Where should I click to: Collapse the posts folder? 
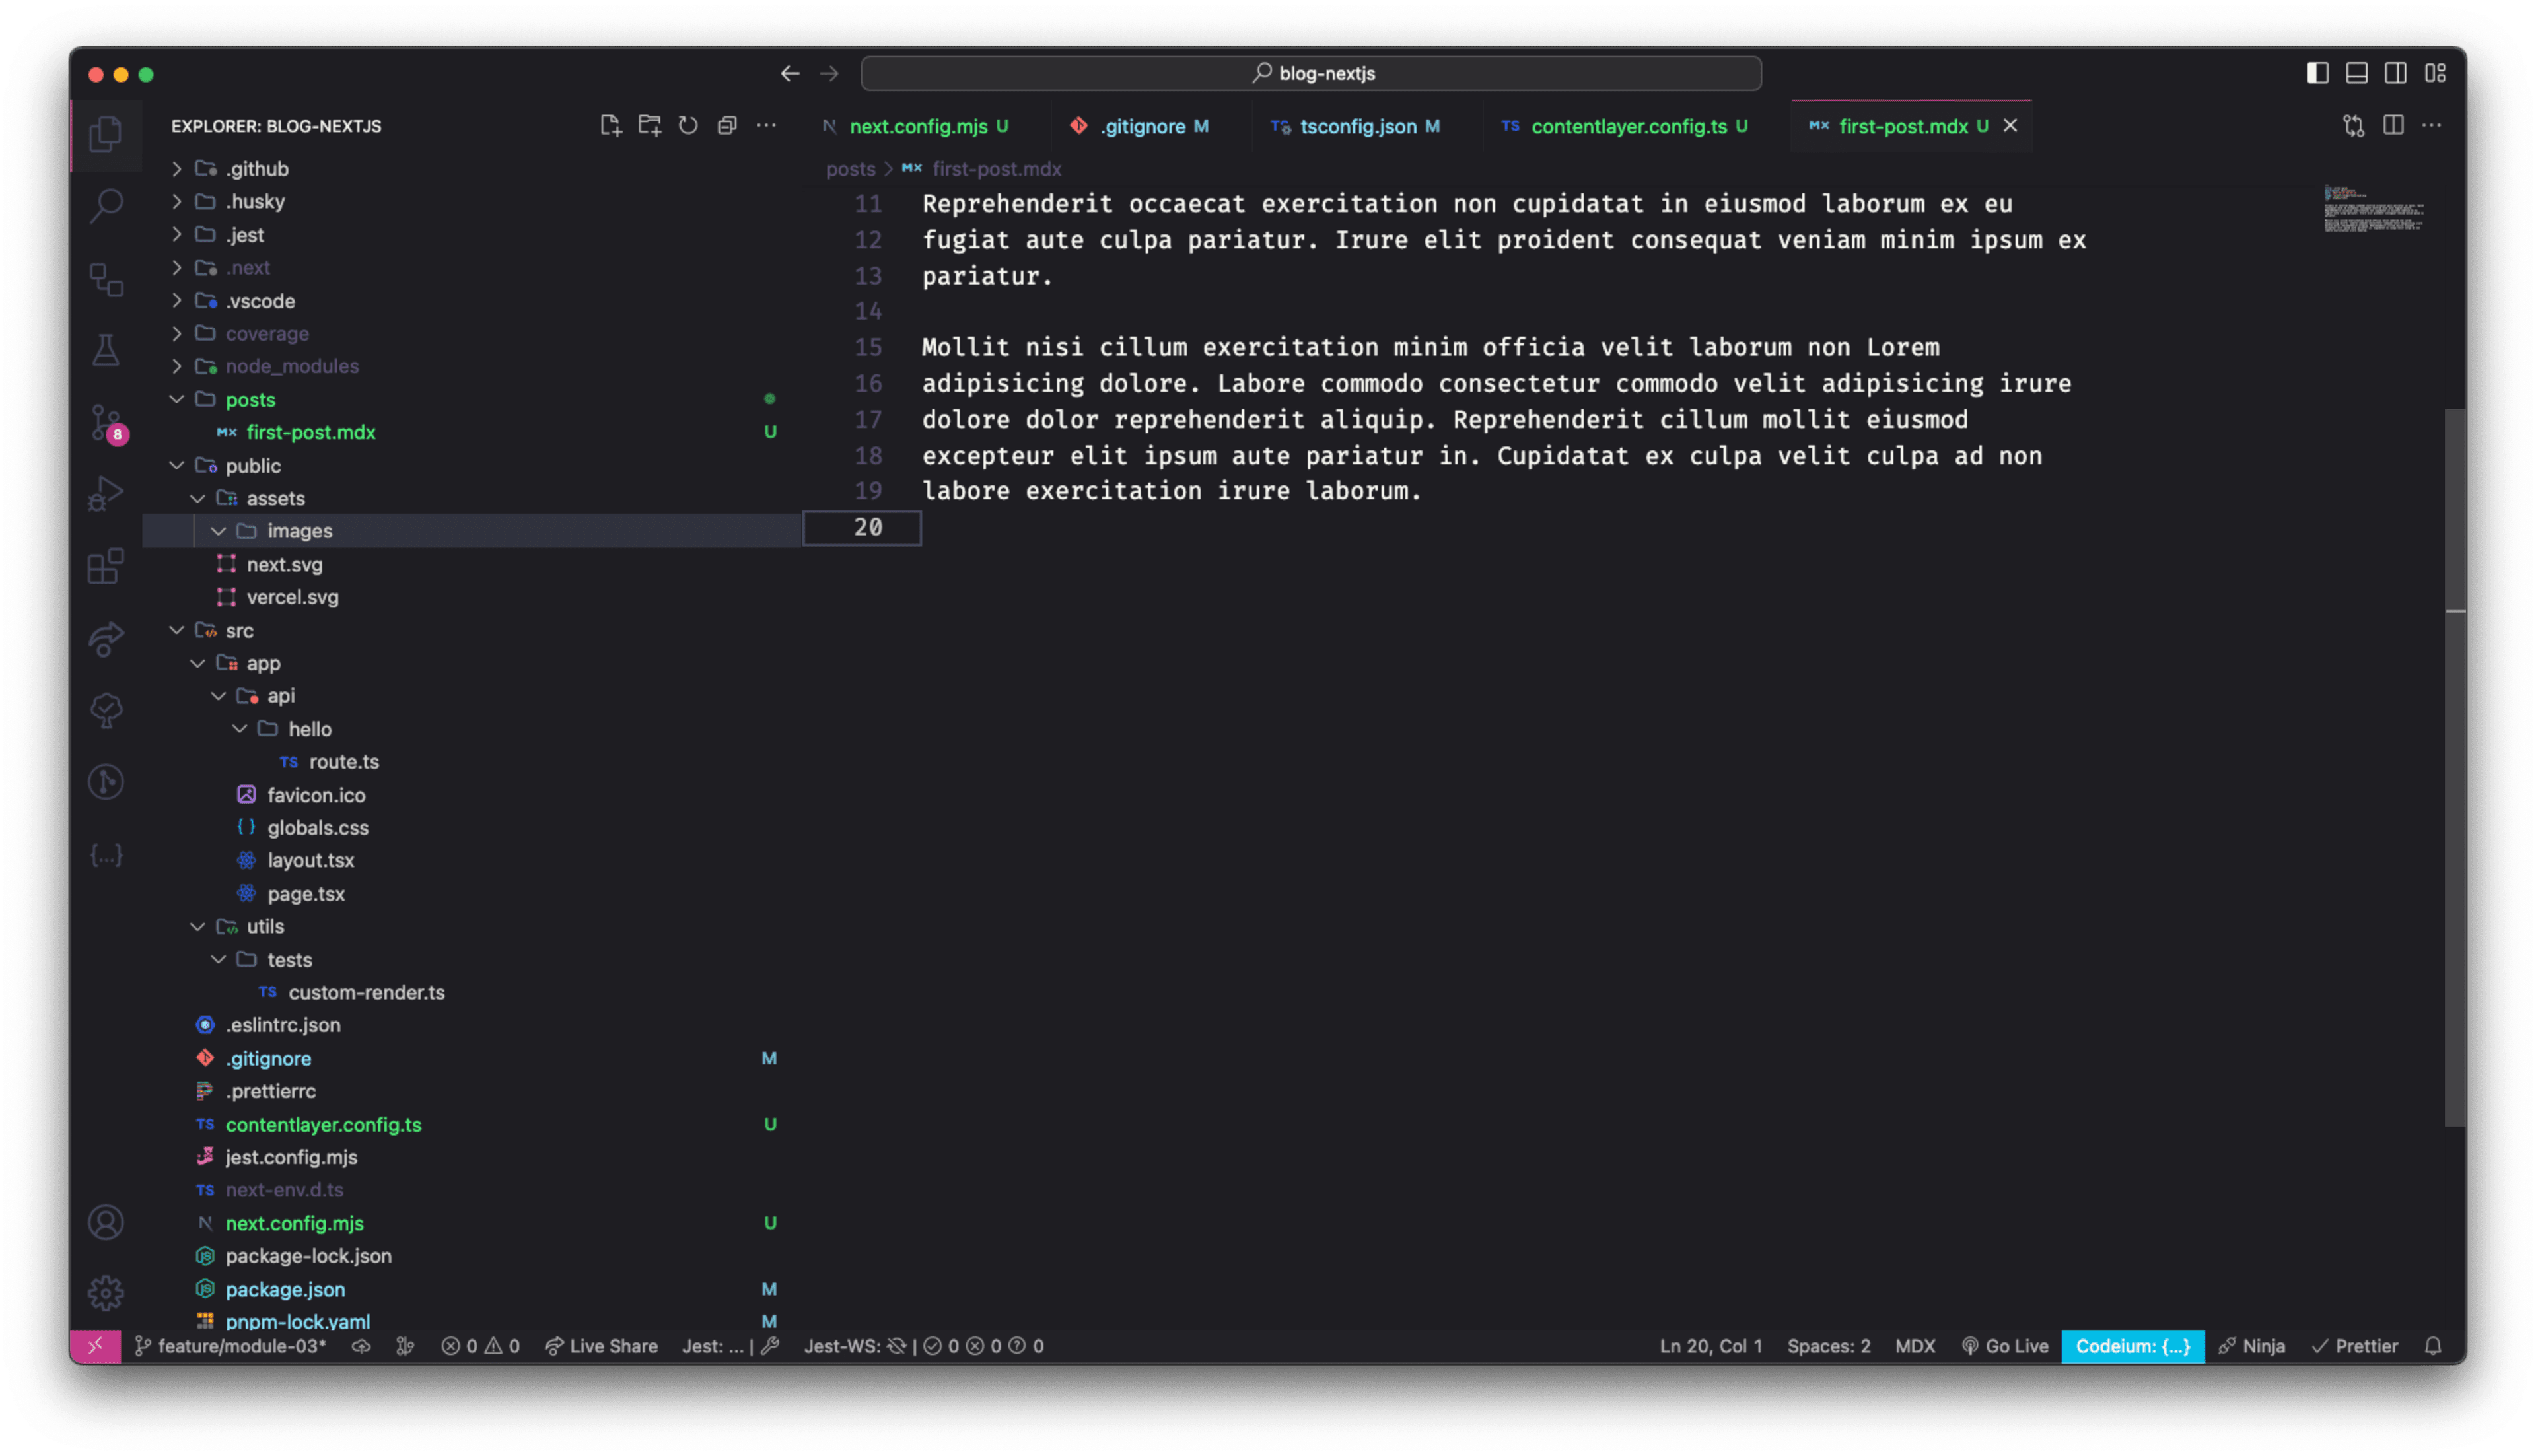click(x=250, y=400)
